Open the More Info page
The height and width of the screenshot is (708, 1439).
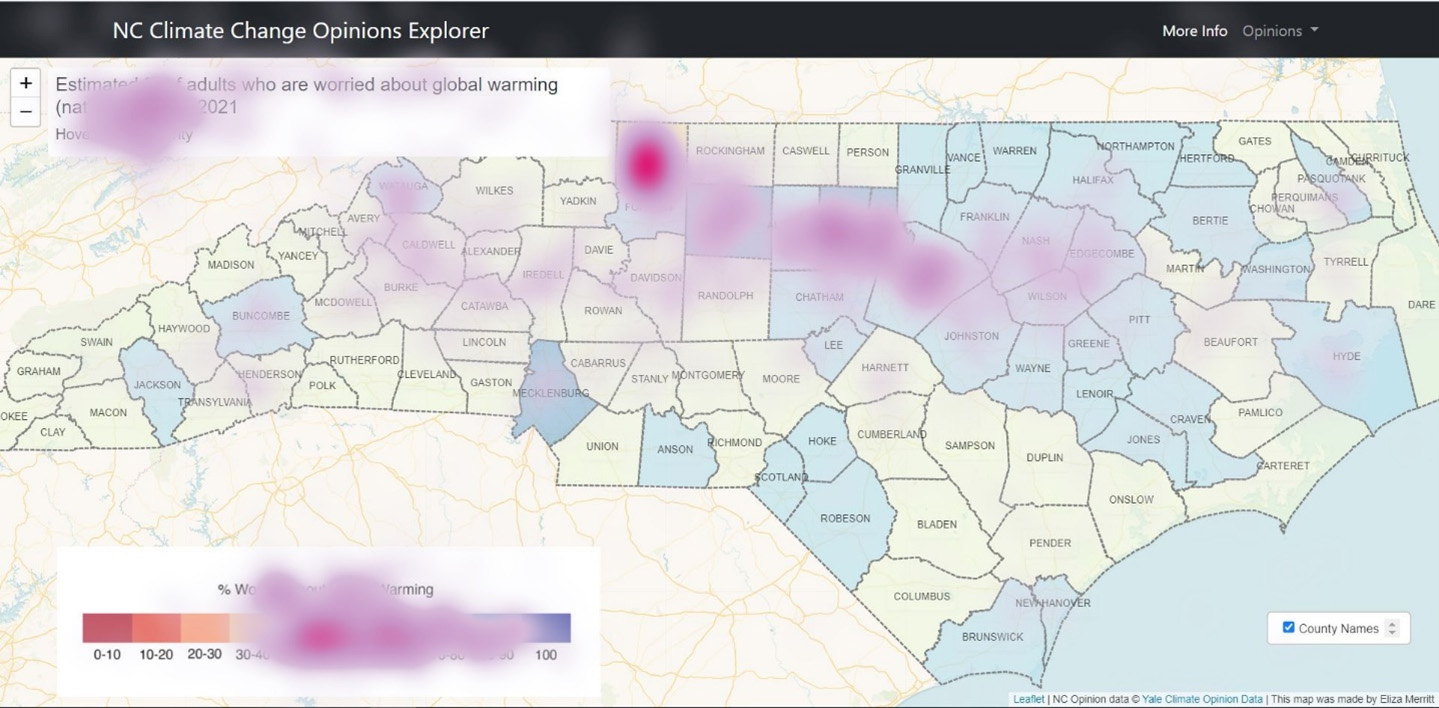tap(1194, 31)
